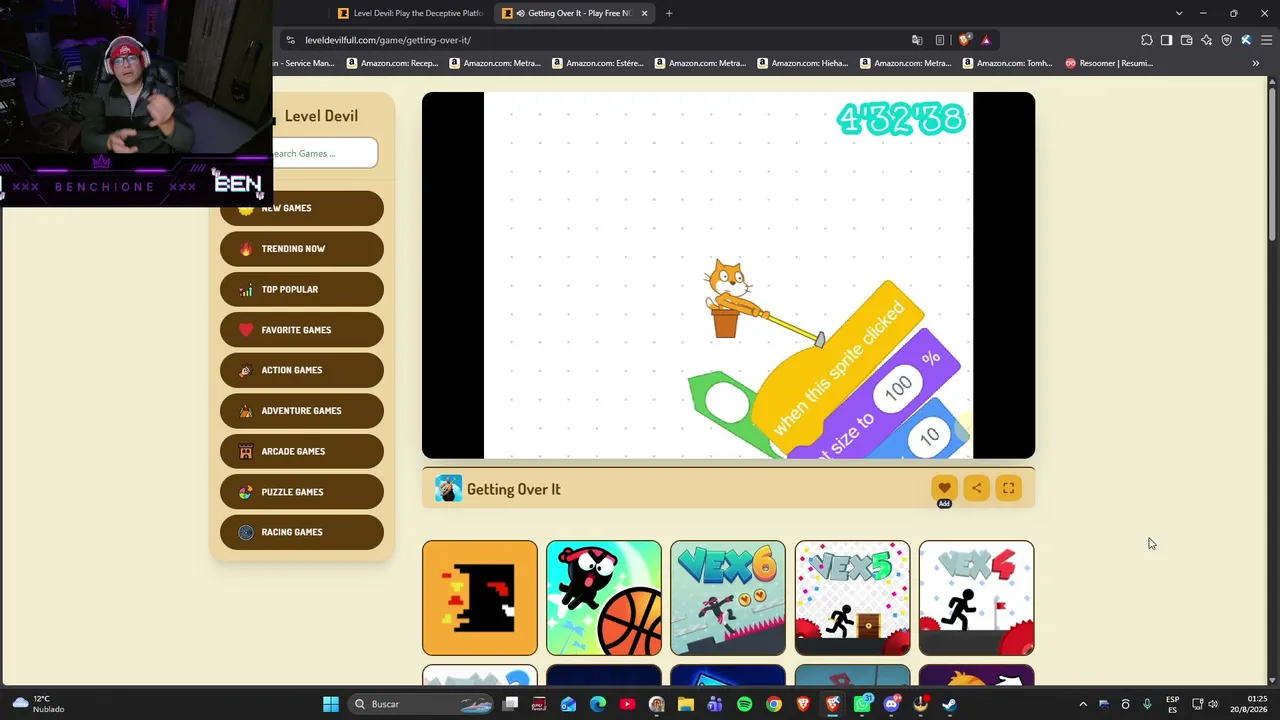Open Arcade Games category
This screenshot has width=1280, height=720.
(302, 451)
